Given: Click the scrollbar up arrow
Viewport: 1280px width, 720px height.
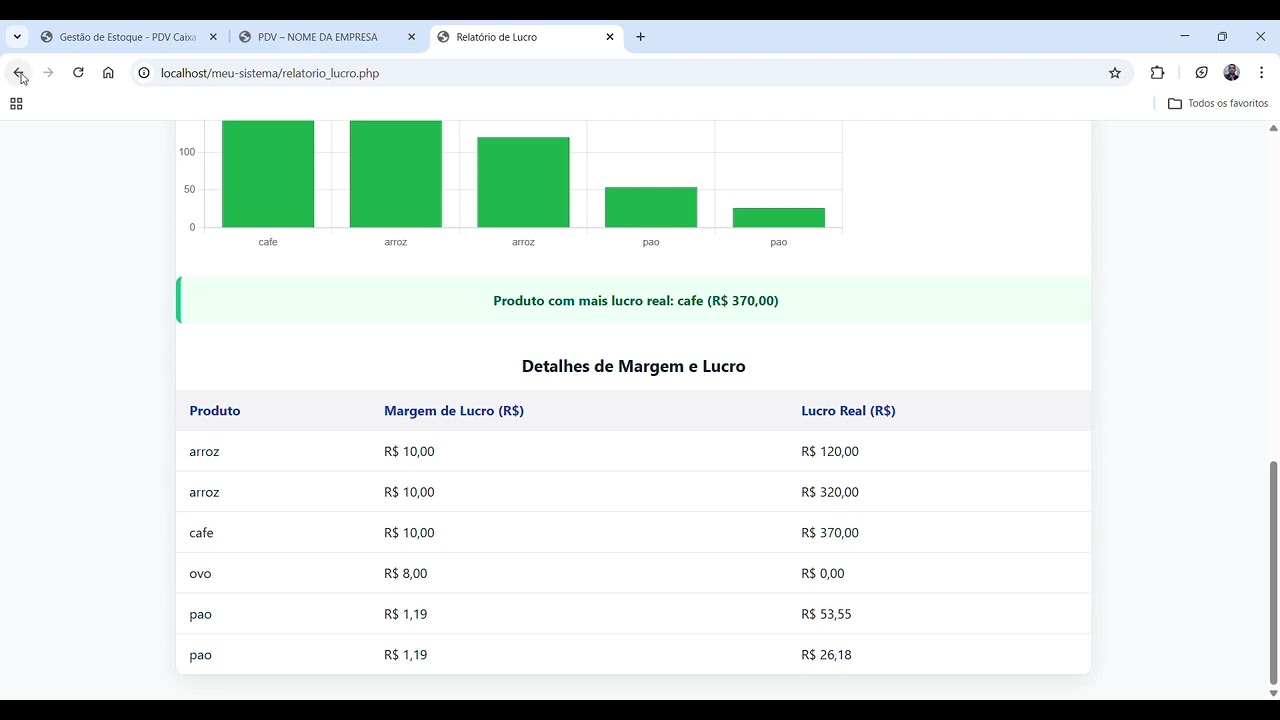Looking at the screenshot, I should click(x=1273, y=128).
